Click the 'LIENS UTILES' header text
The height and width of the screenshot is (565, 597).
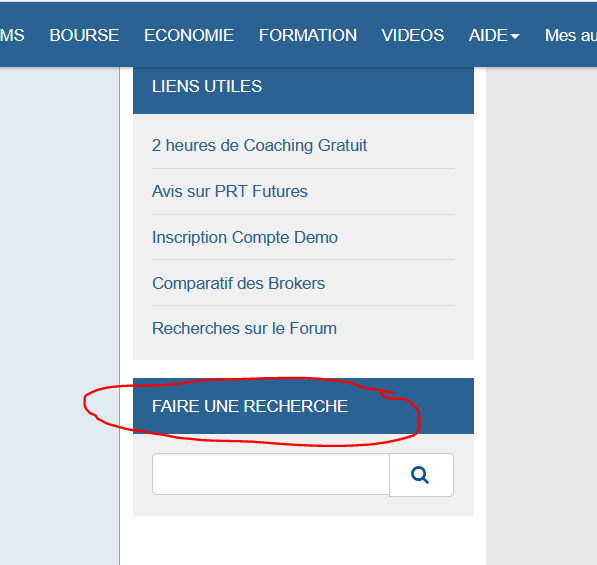pyautogui.click(x=207, y=86)
